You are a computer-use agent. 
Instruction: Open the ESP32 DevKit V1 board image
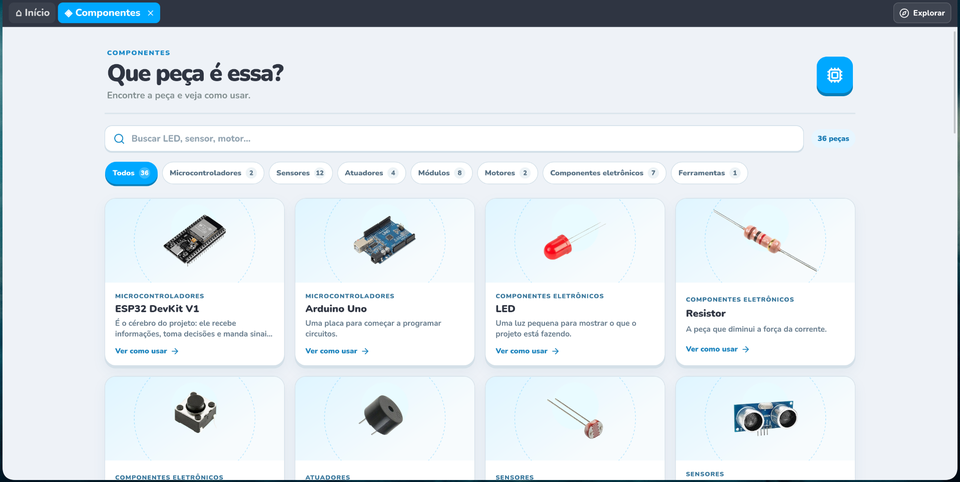pyautogui.click(x=195, y=241)
